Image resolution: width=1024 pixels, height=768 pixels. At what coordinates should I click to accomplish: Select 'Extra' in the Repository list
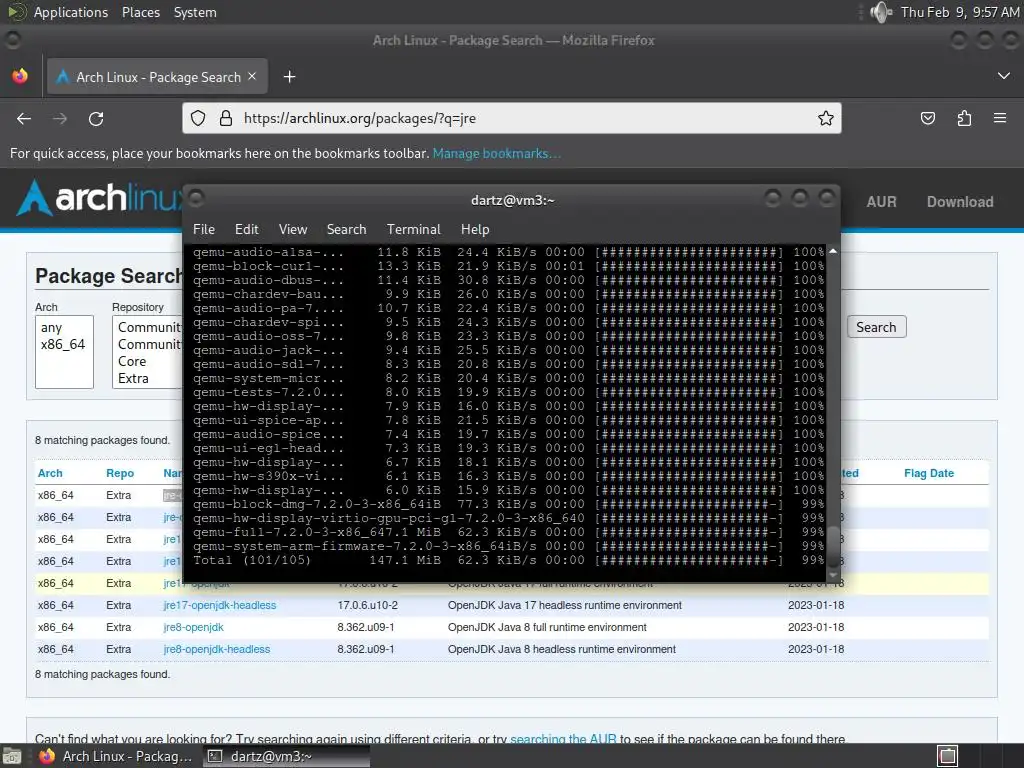[x=133, y=378]
